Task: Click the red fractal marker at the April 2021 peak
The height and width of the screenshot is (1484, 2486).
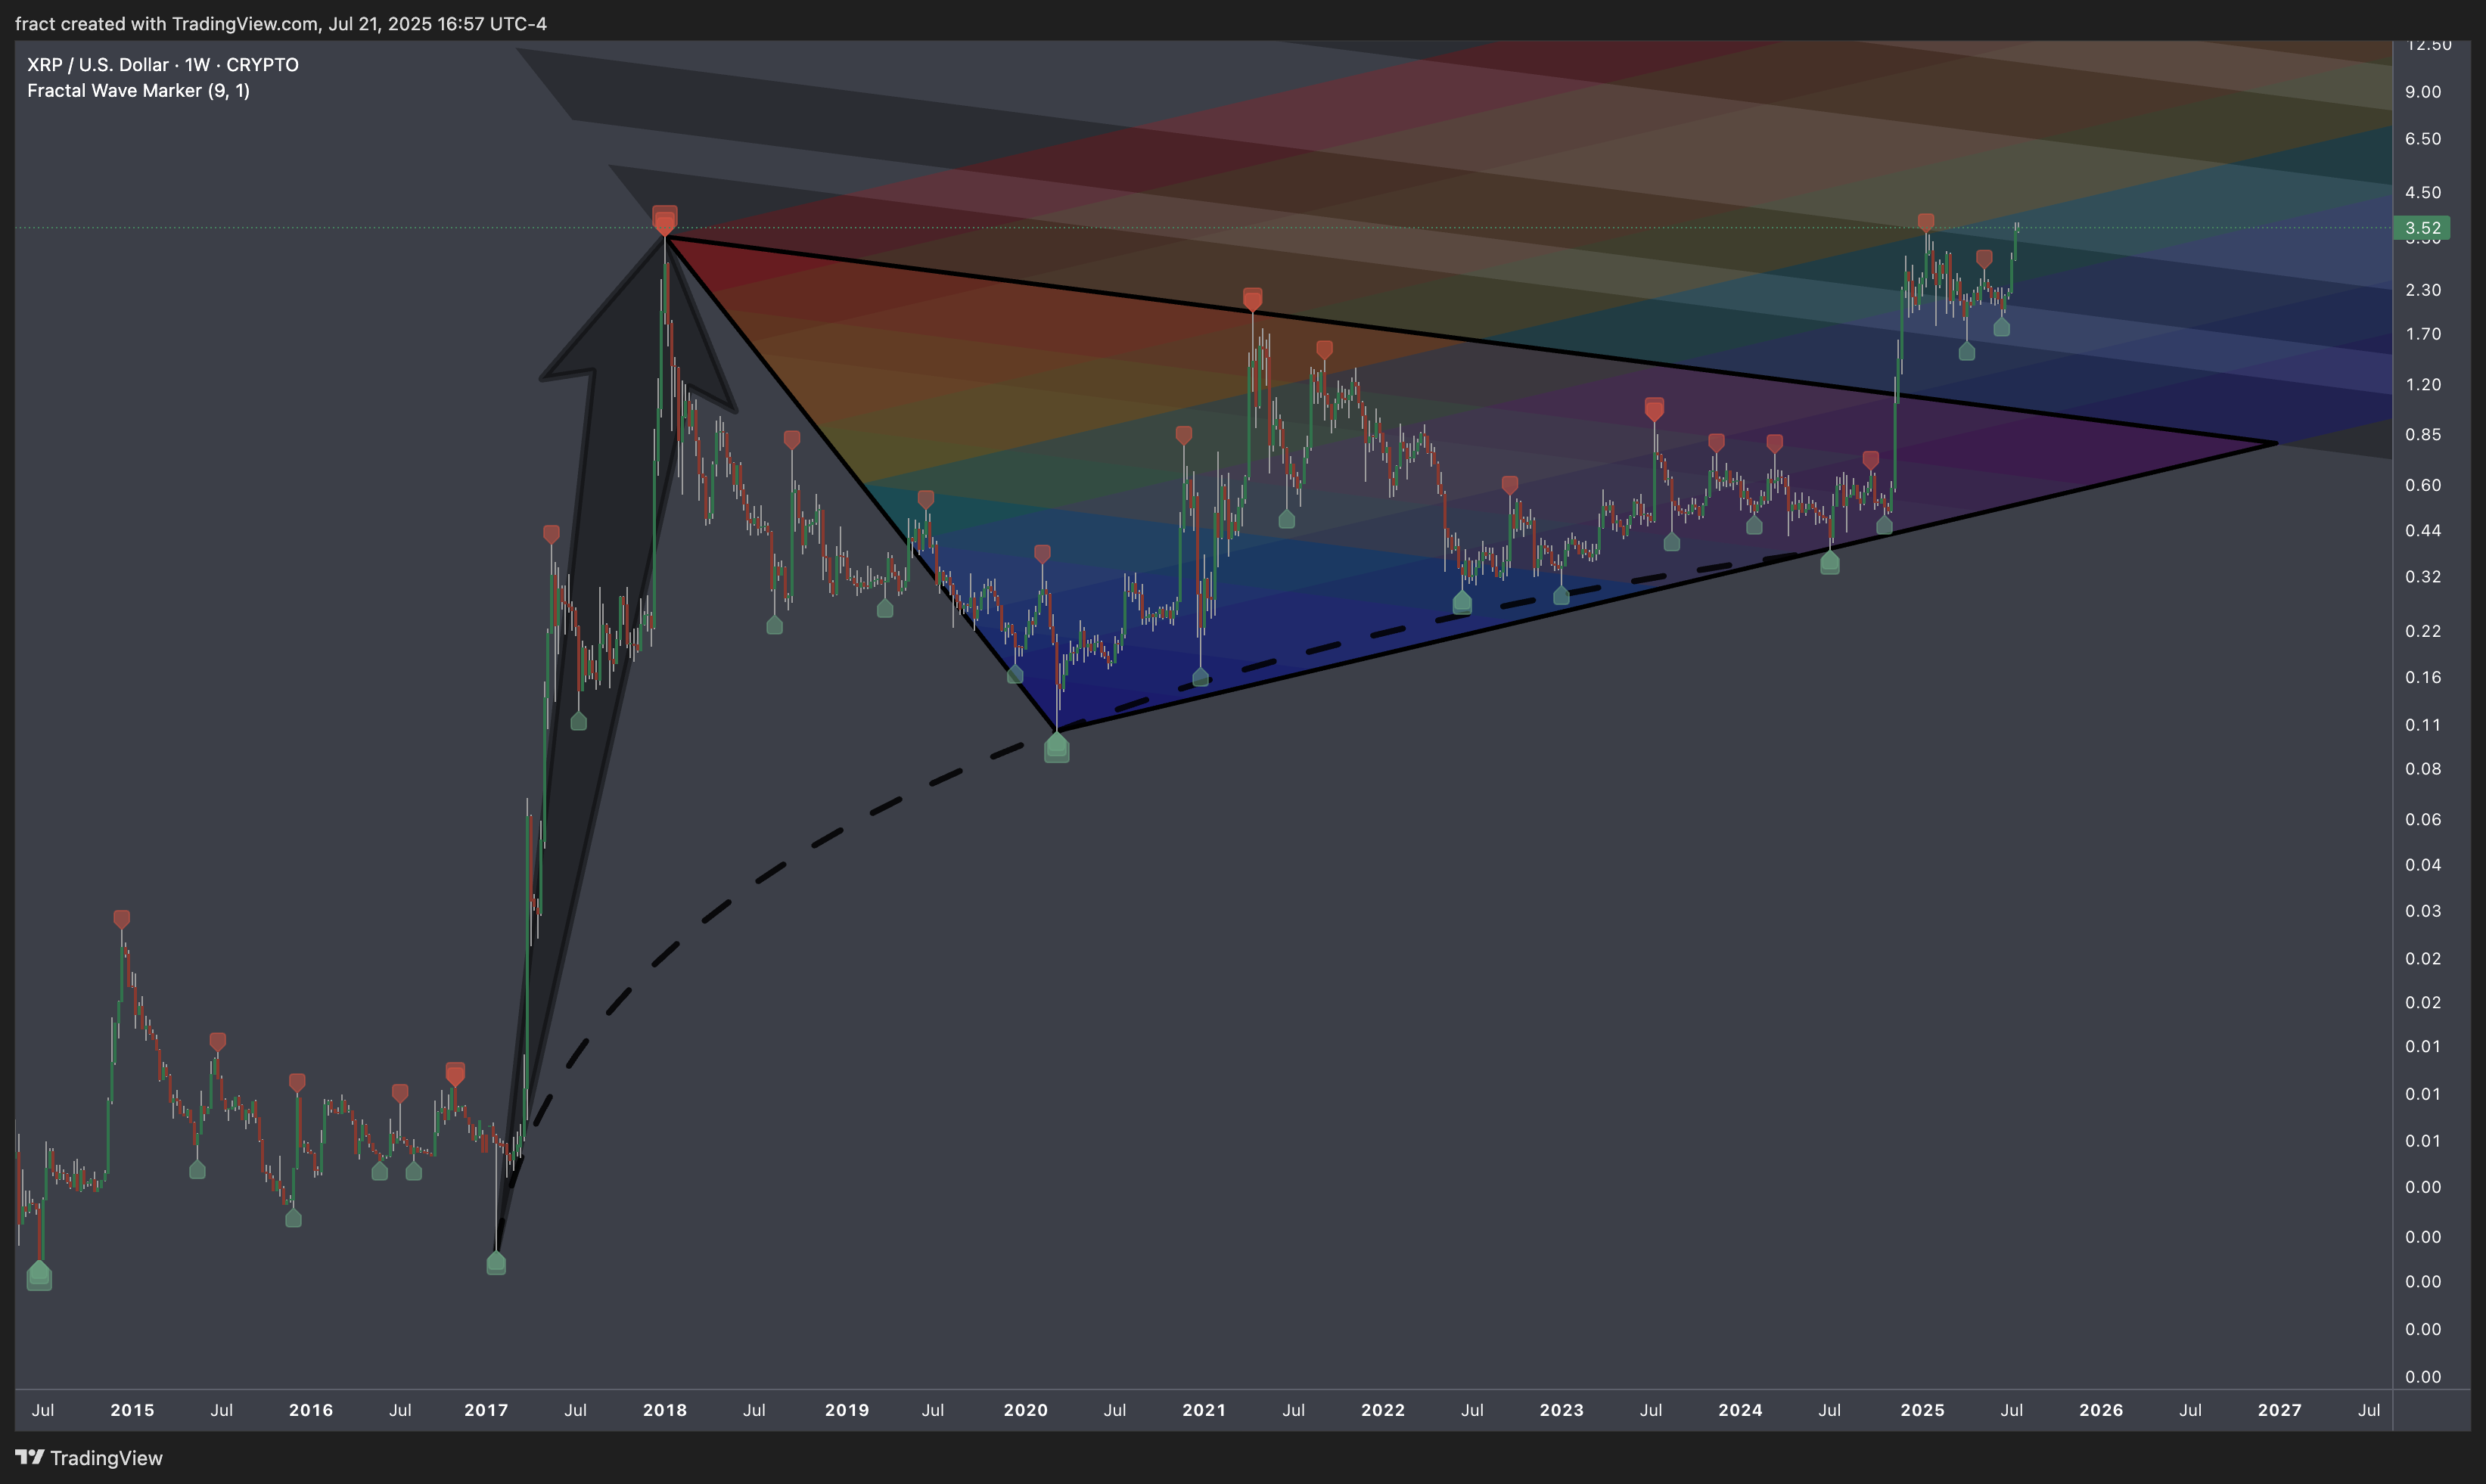Action: (1252, 299)
